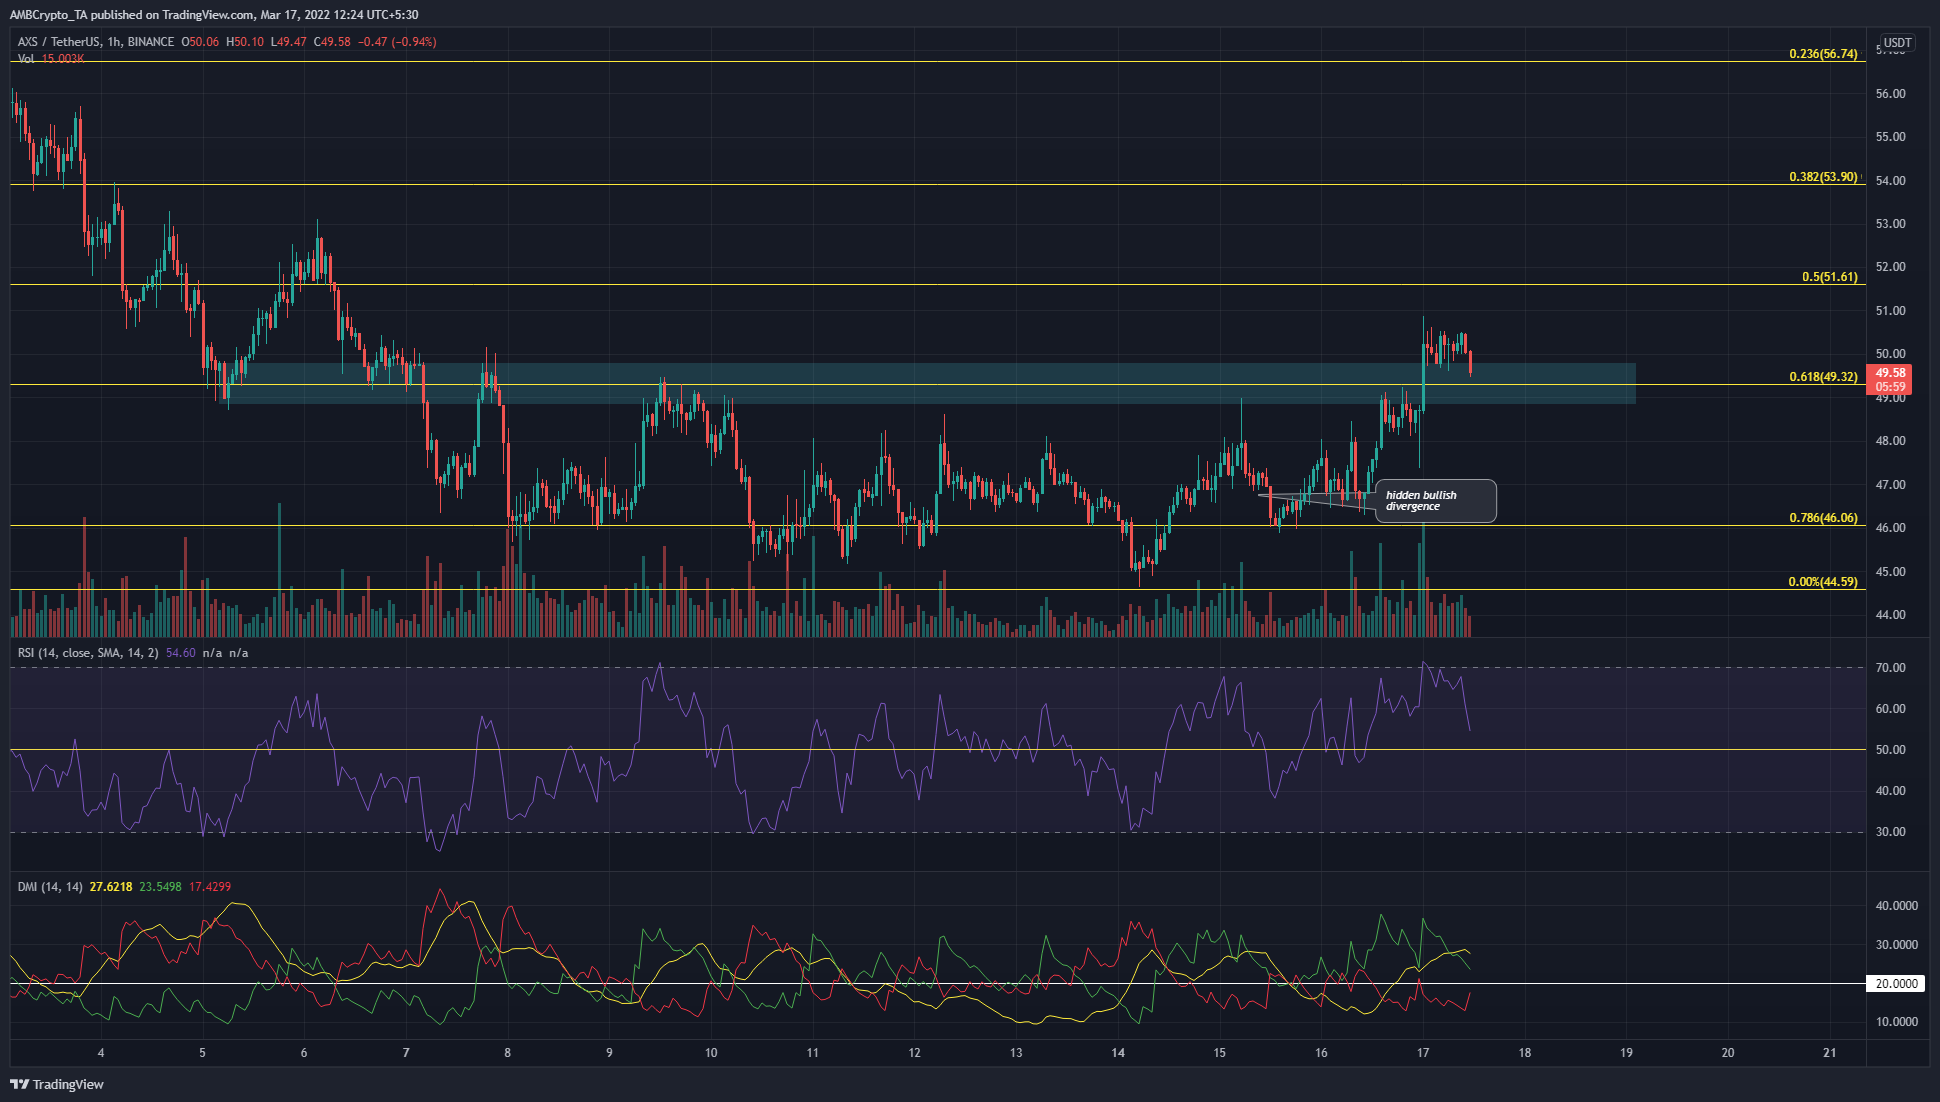Click the 20.0000 DMI level tag
This screenshot has height=1102, width=1940.
pyautogui.click(x=1895, y=984)
